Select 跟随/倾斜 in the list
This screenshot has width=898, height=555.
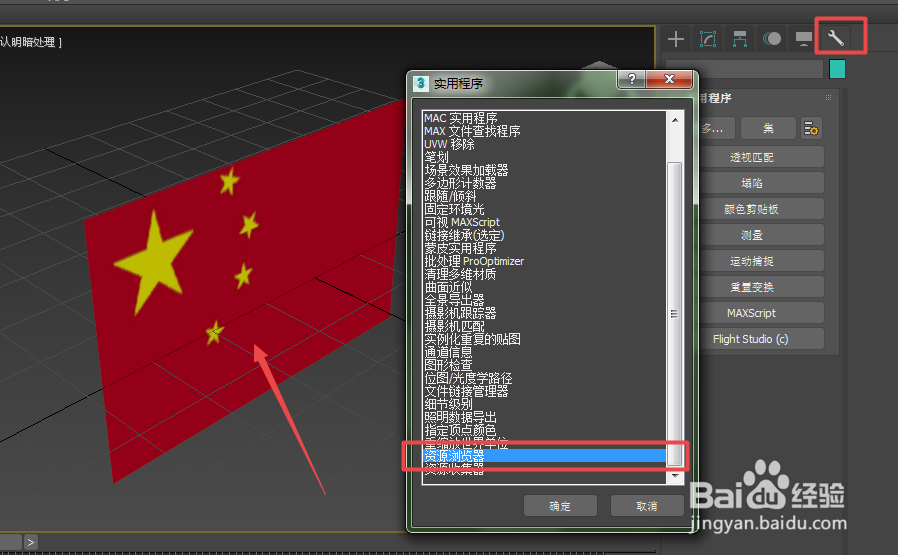click(450, 196)
